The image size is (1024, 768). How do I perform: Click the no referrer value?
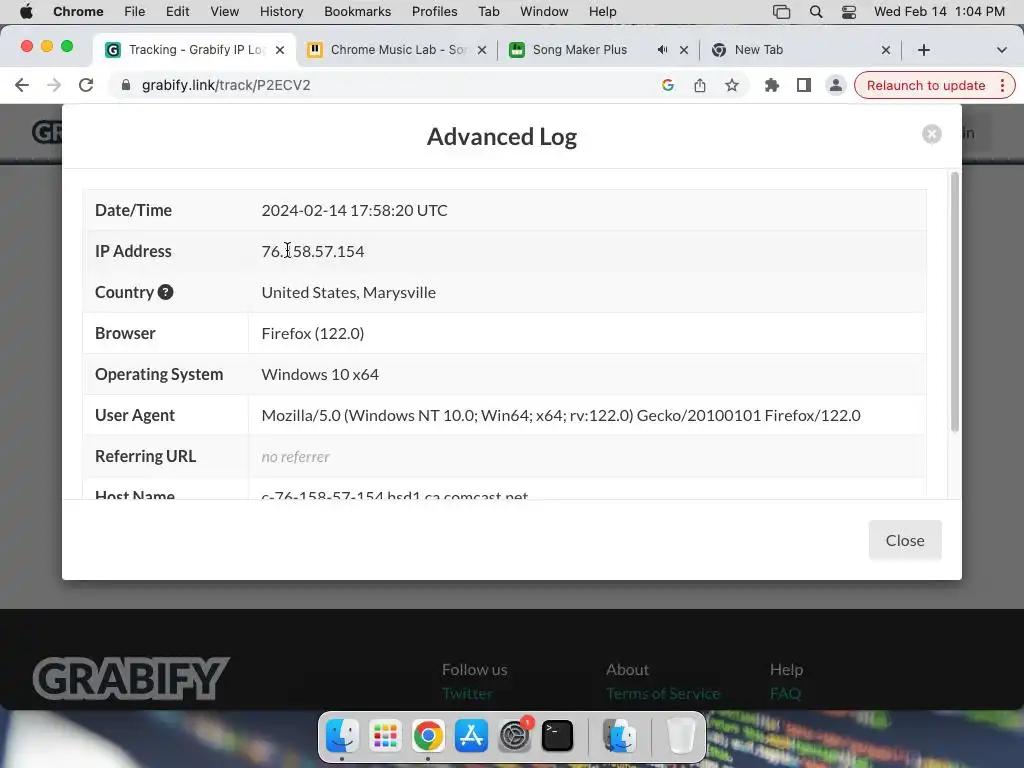pyautogui.click(x=295, y=456)
